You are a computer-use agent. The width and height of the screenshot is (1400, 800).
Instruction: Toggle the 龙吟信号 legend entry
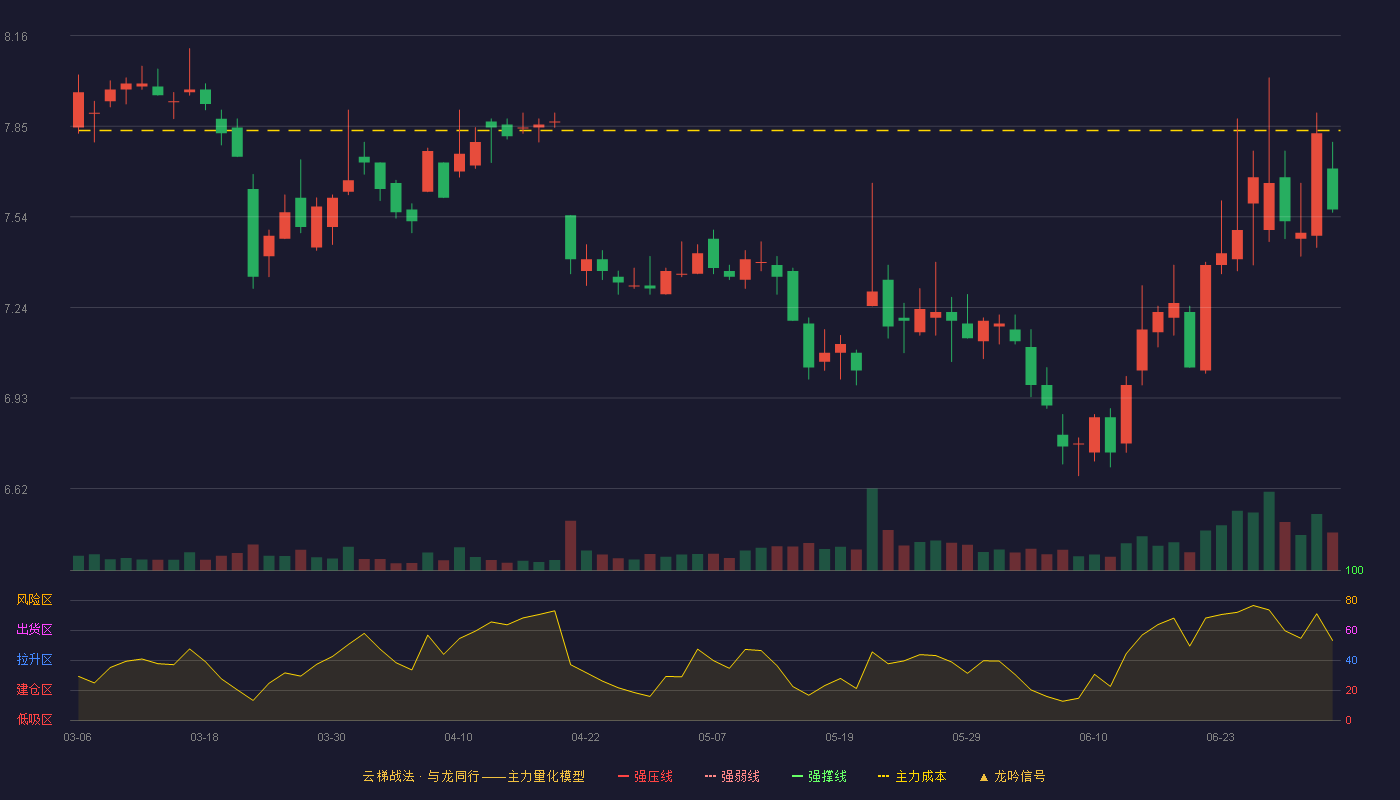[x=1011, y=776]
